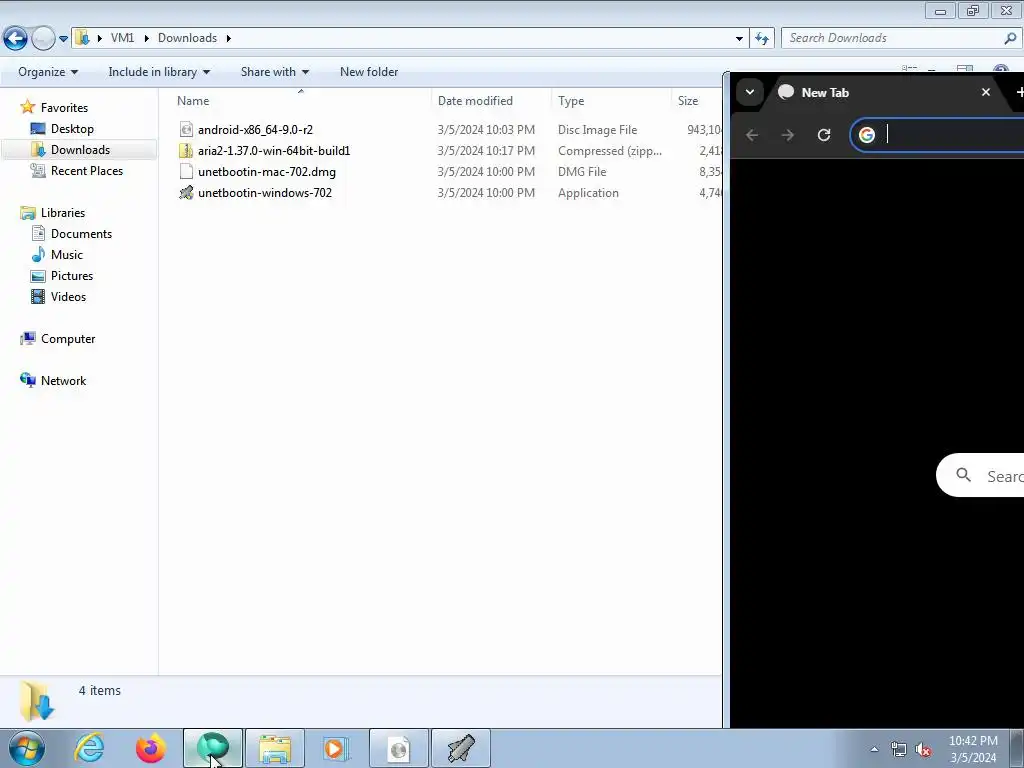Click the Favorites star in sidebar
This screenshot has height=768, width=1024.
tap(27, 107)
